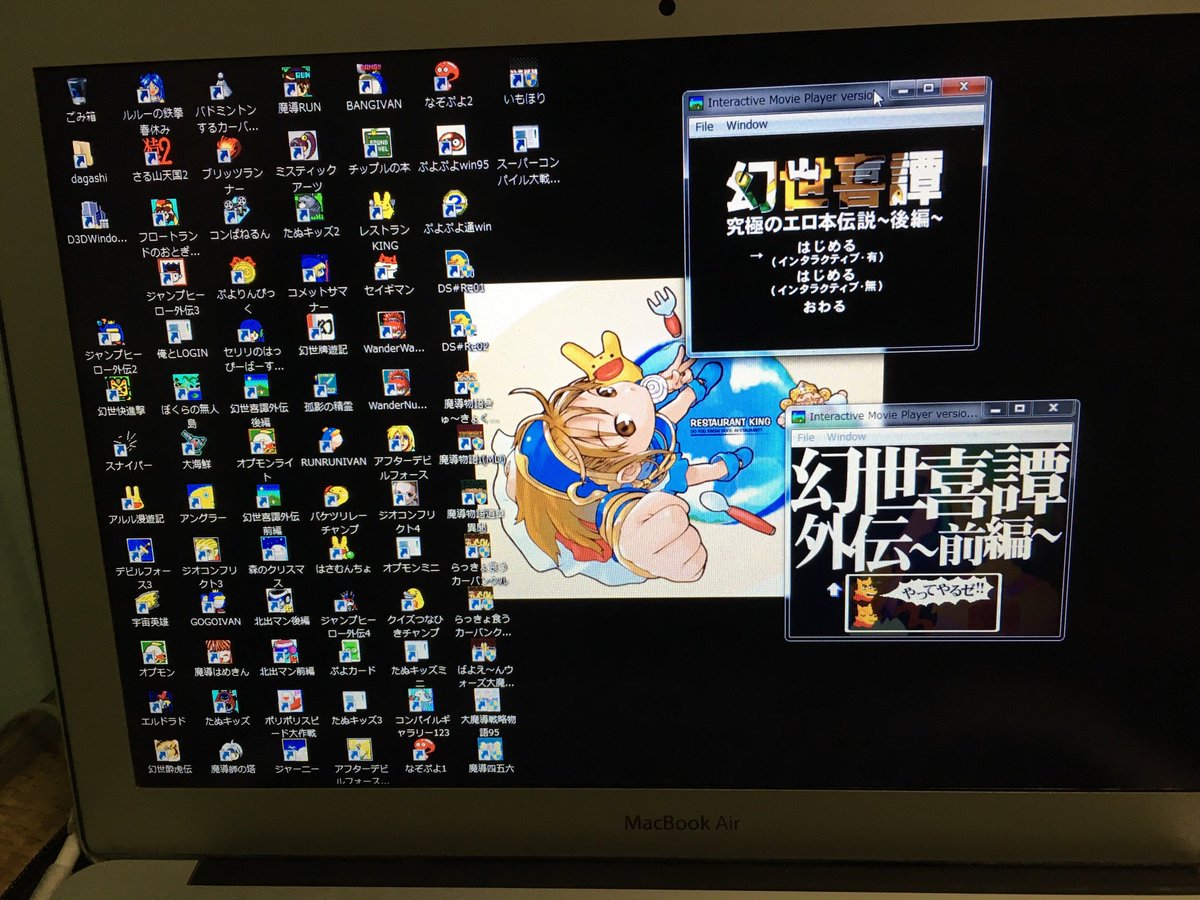Click the やってやるぜ!! button

(x=922, y=602)
